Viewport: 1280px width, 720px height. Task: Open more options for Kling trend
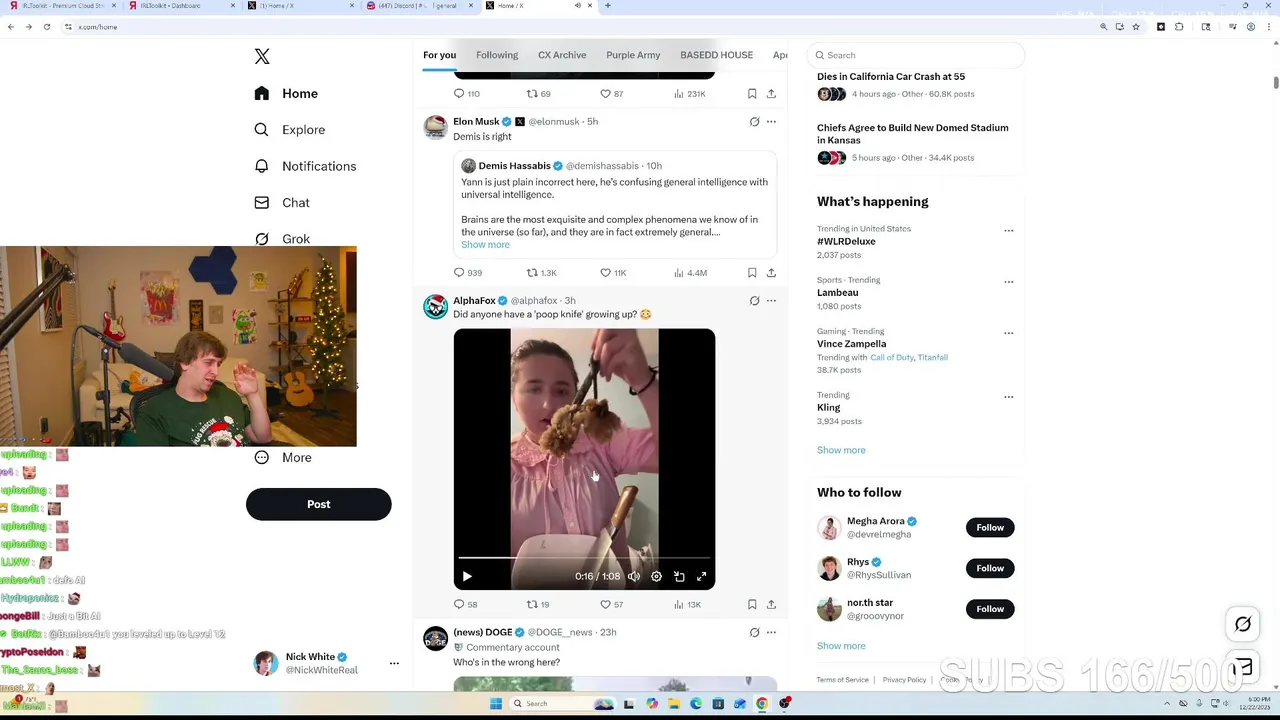pos(1008,396)
